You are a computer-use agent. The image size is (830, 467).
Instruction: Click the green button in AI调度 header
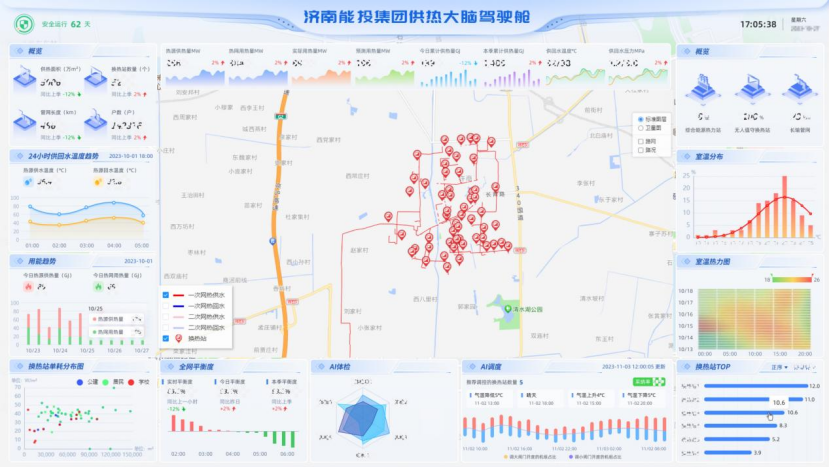[641, 381]
